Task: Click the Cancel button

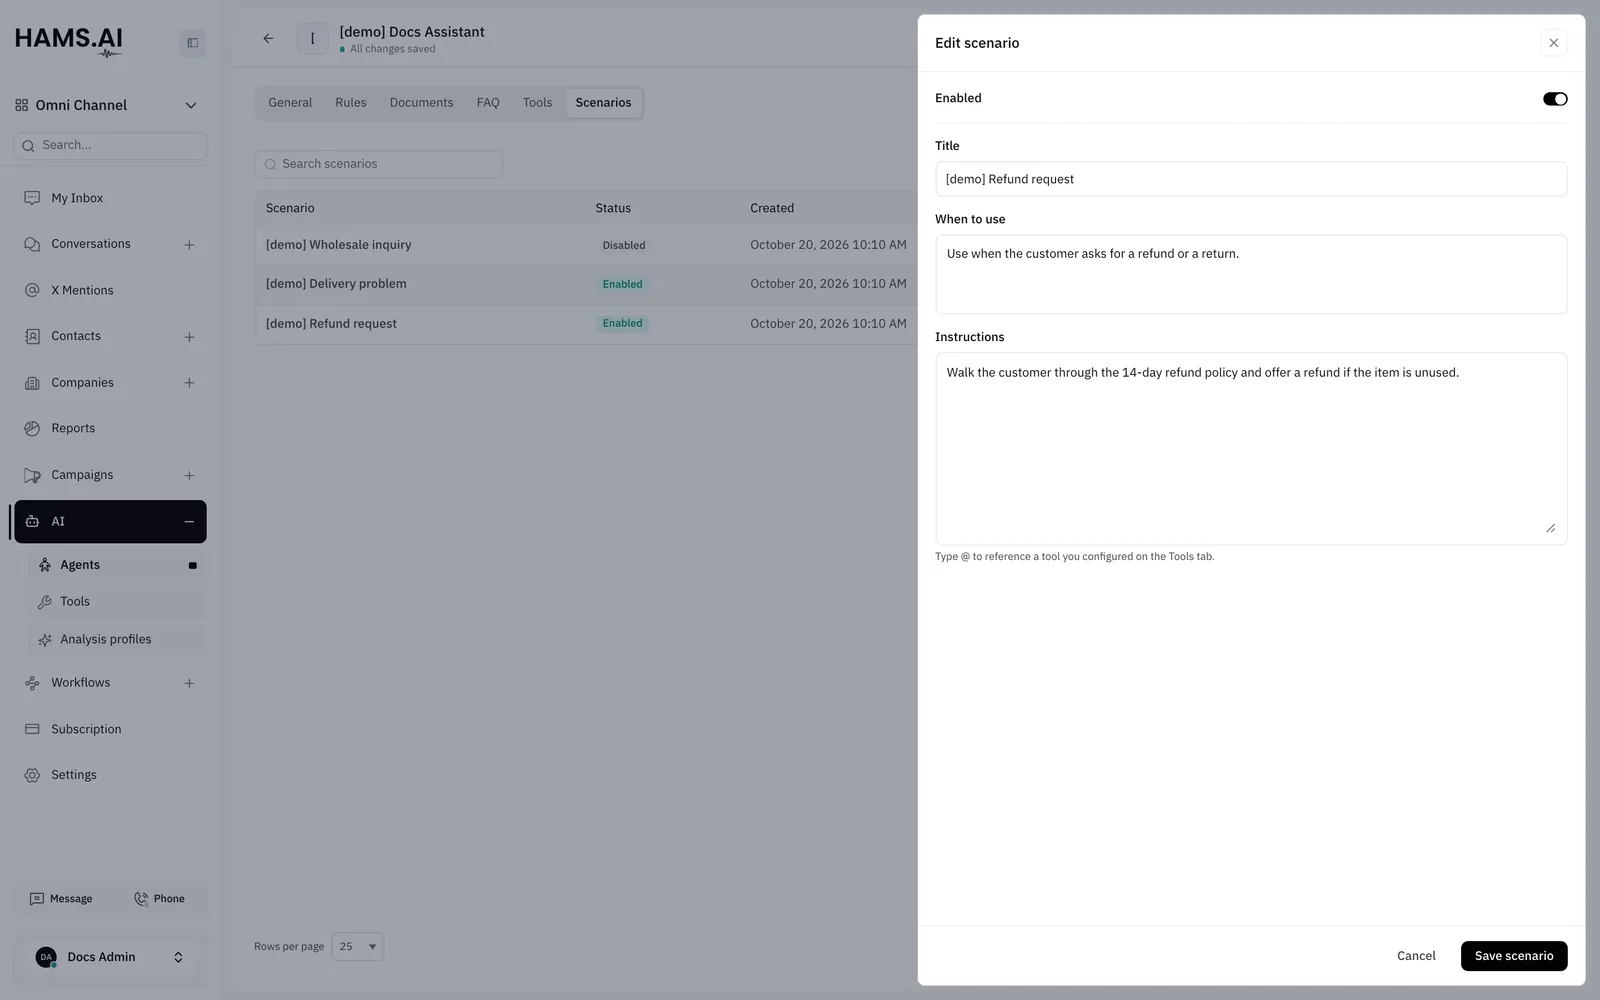Action: (x=1416, y=956)
